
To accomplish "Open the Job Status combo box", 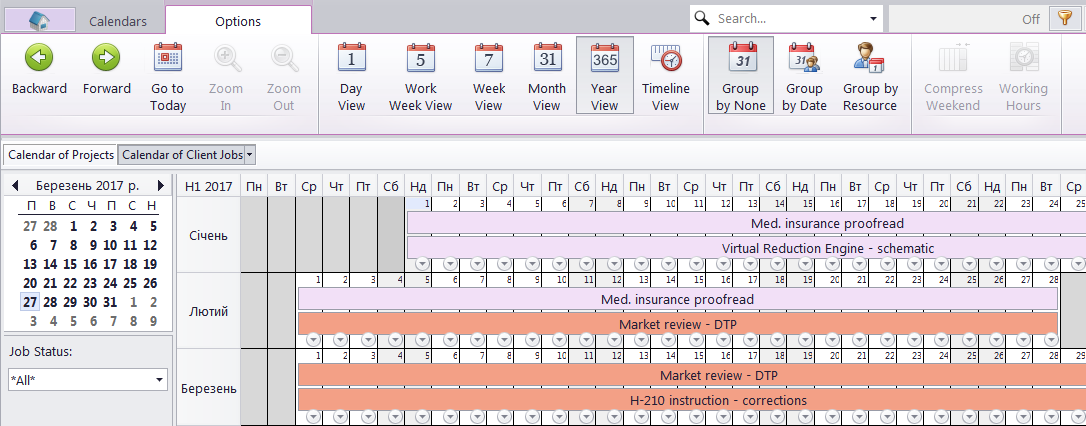I will pos(86,380).
